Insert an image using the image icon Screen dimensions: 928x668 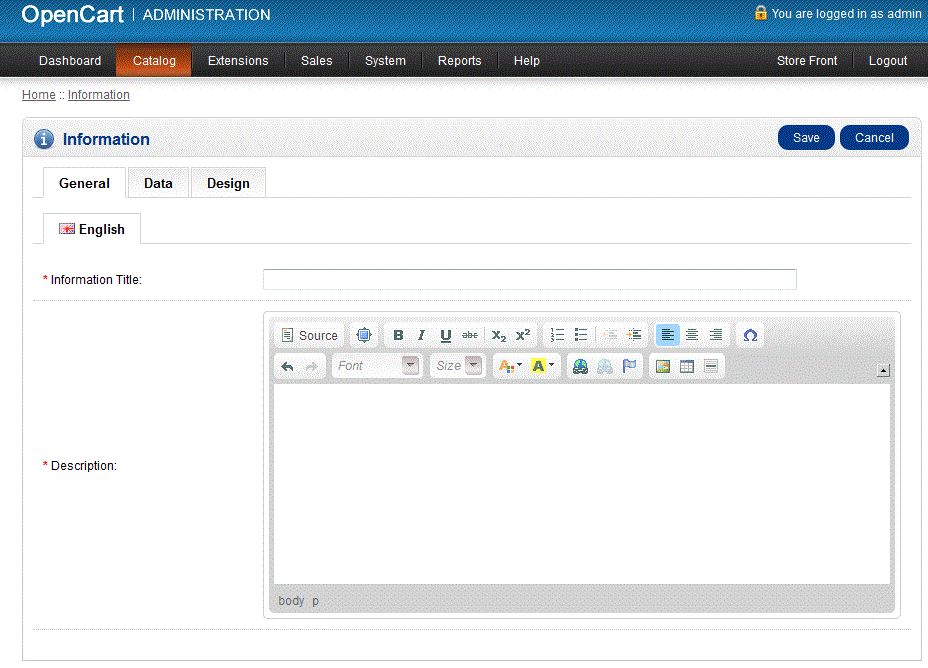coord(662,366)
